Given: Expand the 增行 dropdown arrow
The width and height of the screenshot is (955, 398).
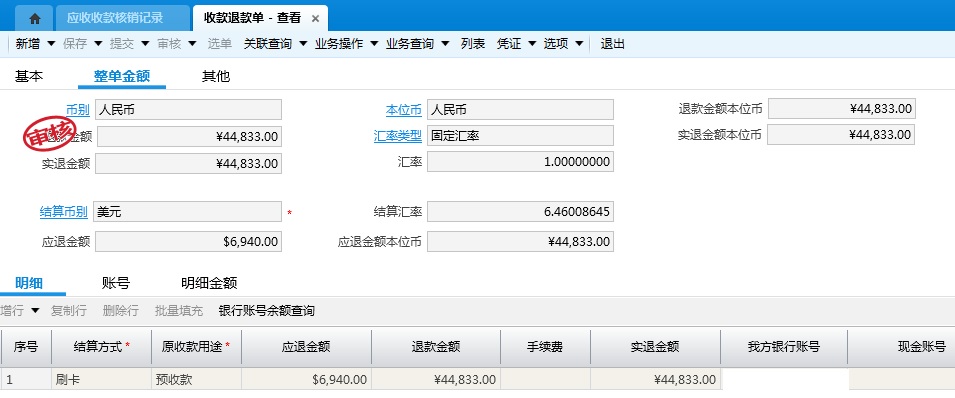Looking at the screenshot, I should coord(35,311).
